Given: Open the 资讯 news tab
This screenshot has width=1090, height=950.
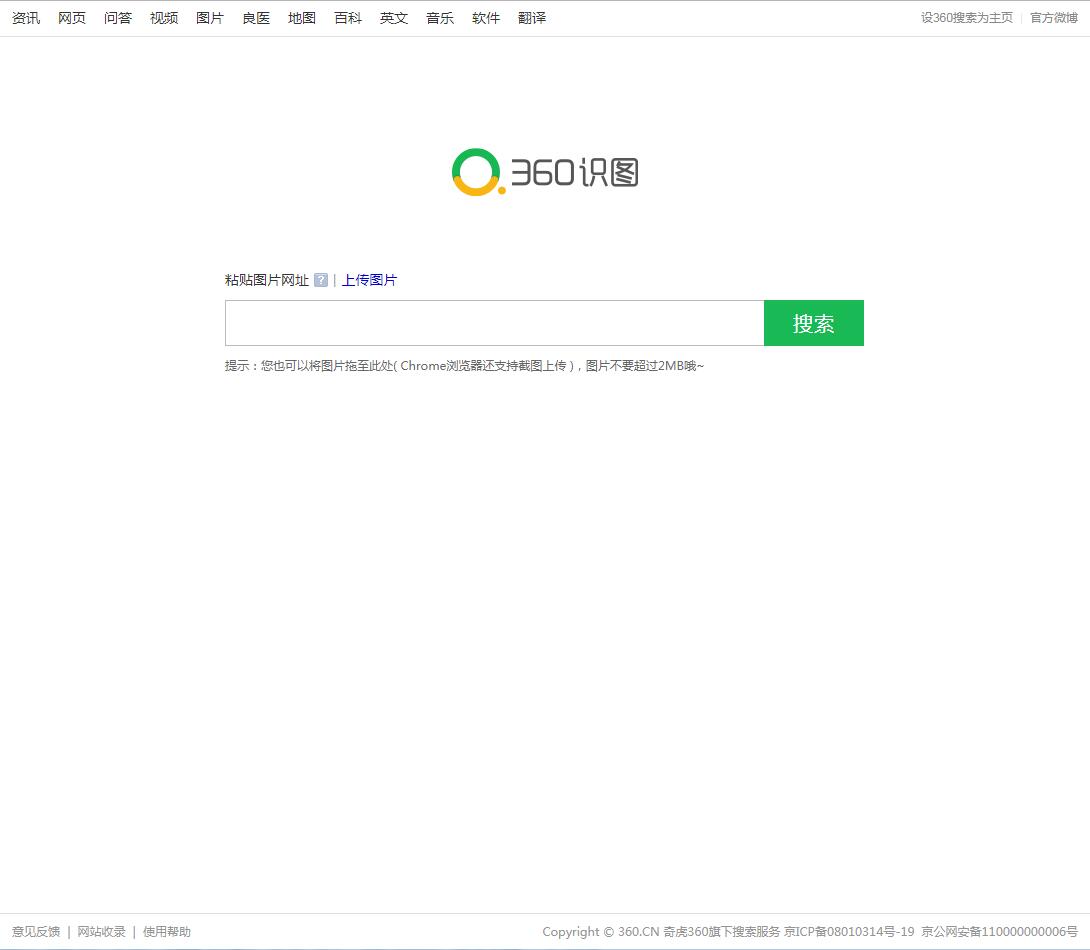Looking at the screenshot, I should point(26,18).
